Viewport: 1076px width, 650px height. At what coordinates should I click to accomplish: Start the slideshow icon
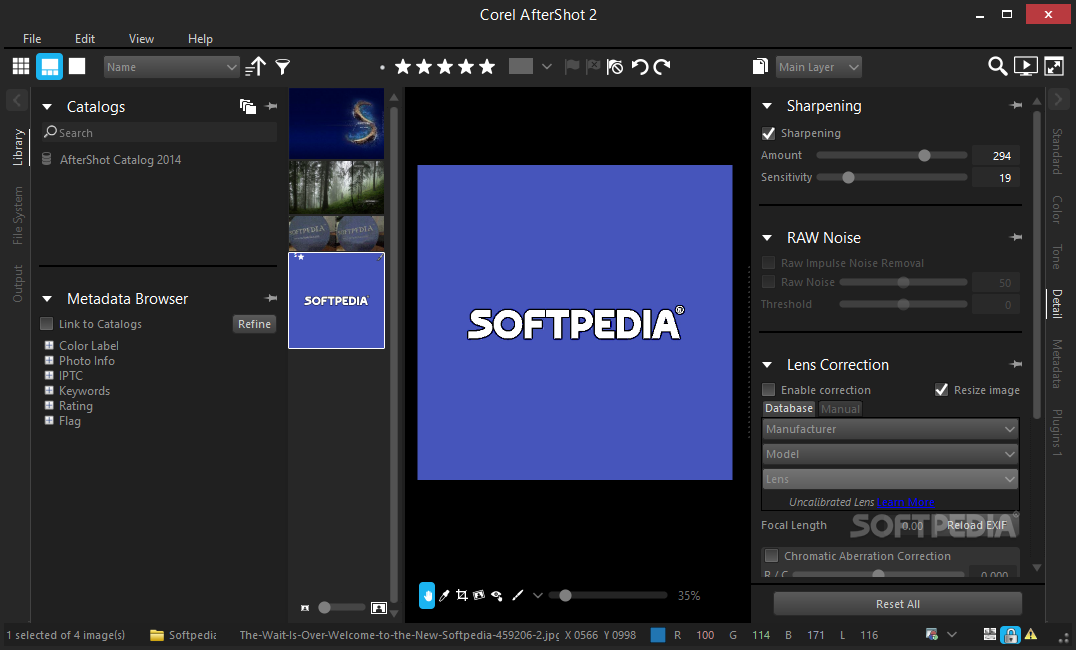[1025, 66]
